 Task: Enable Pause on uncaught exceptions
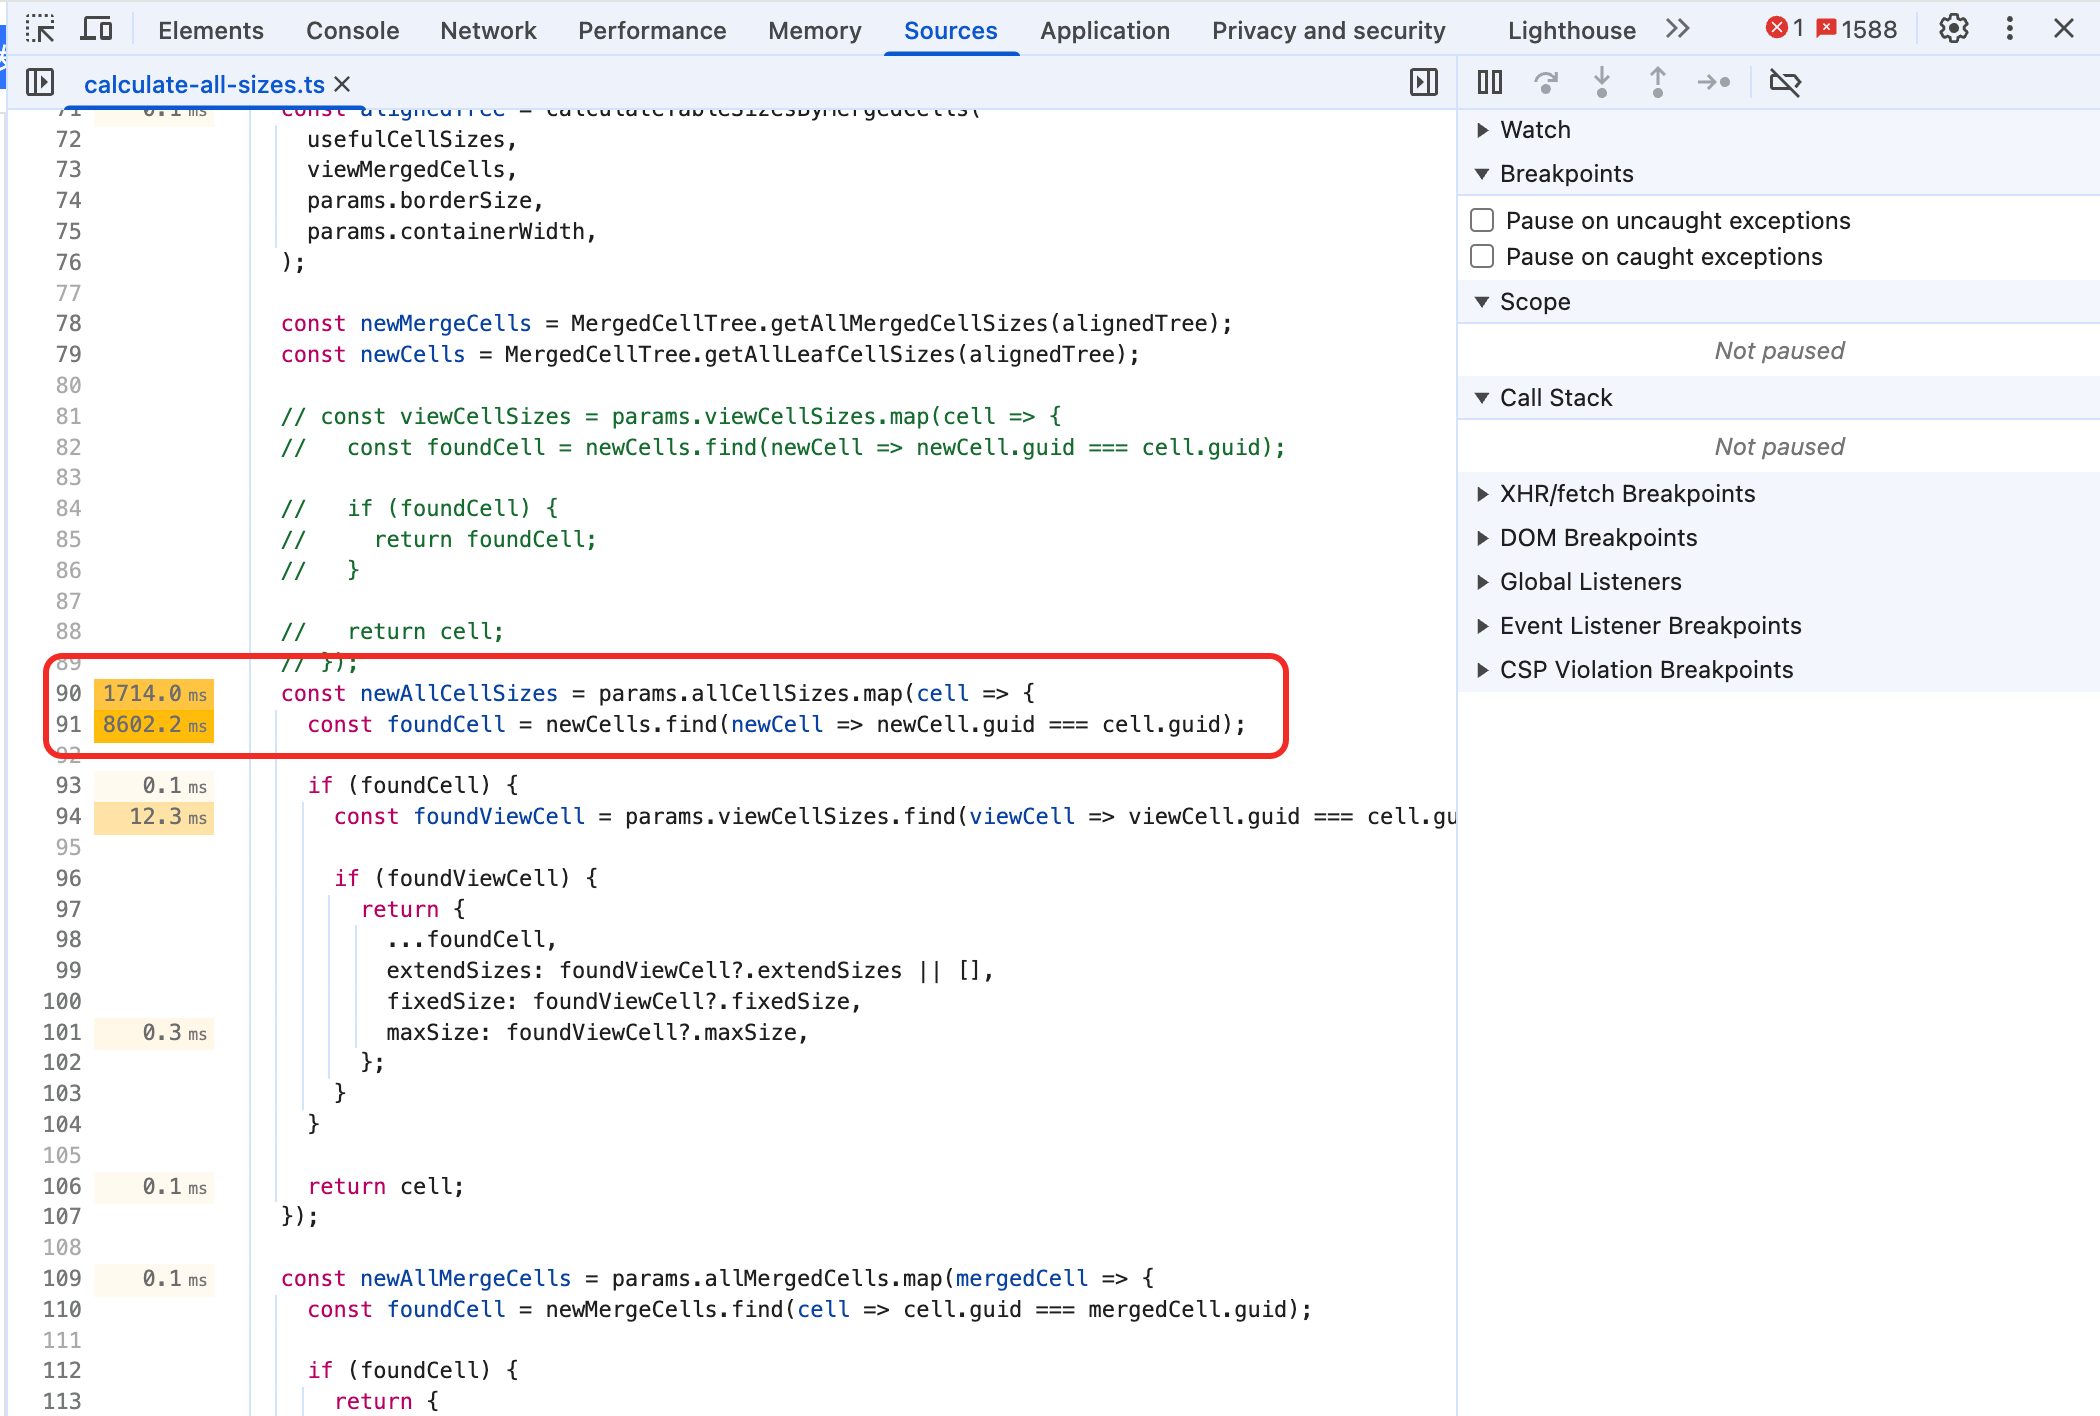point(1482,220)
